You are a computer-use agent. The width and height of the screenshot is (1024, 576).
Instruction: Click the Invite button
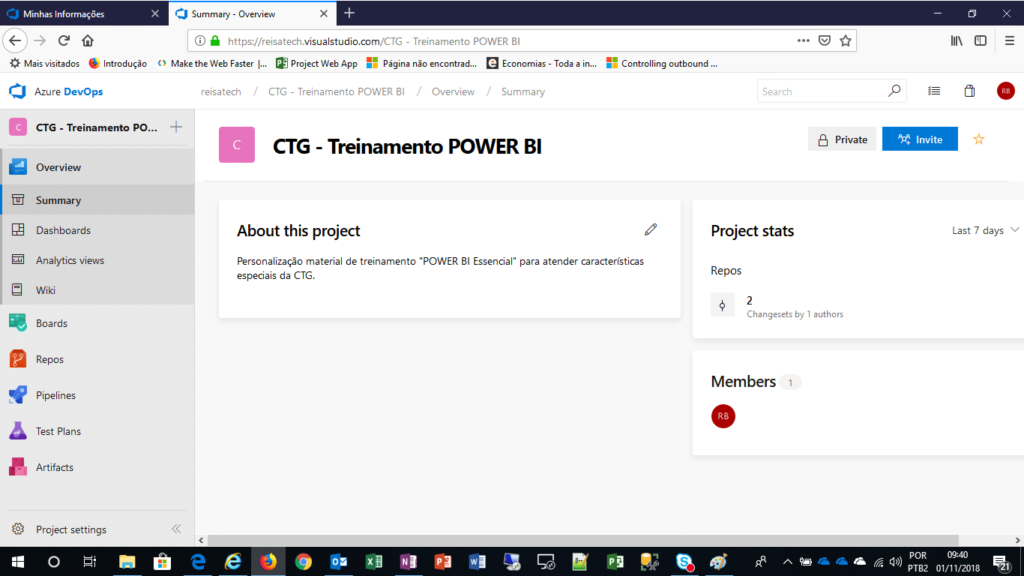(919, 139)
